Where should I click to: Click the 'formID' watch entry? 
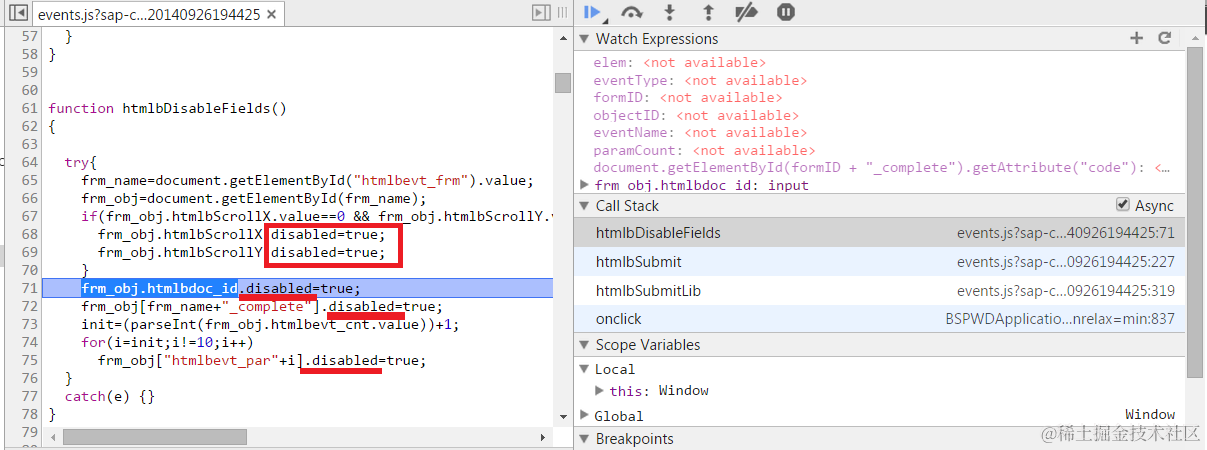pyautogui.click(x=687, y=97)
